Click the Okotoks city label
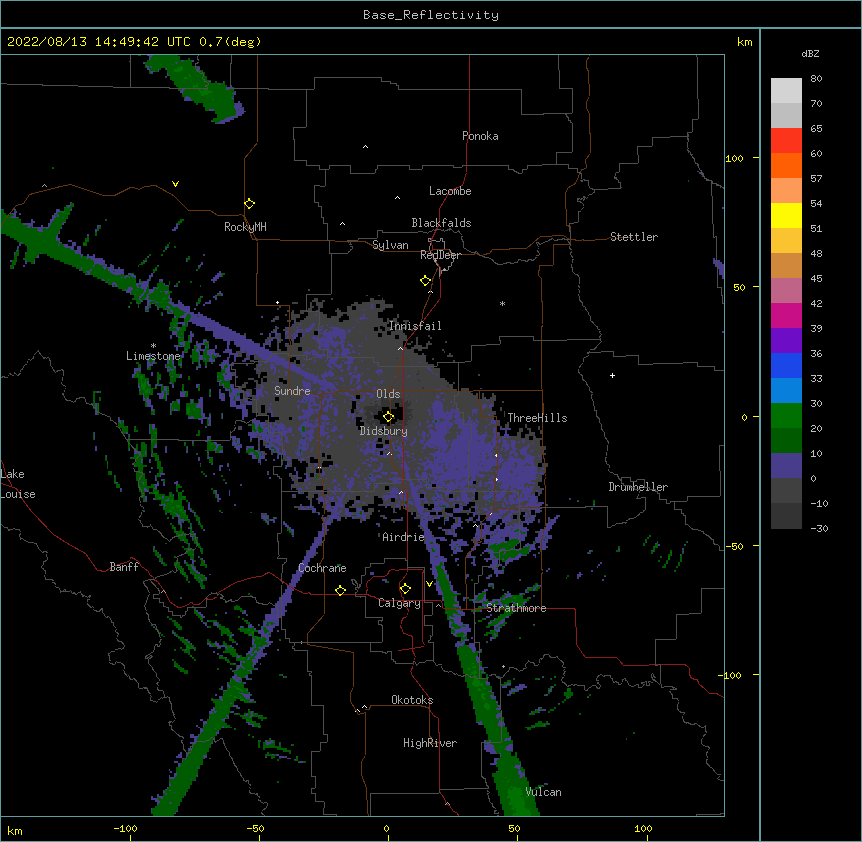Screen dimensions: 862x842 pos(412,700)
